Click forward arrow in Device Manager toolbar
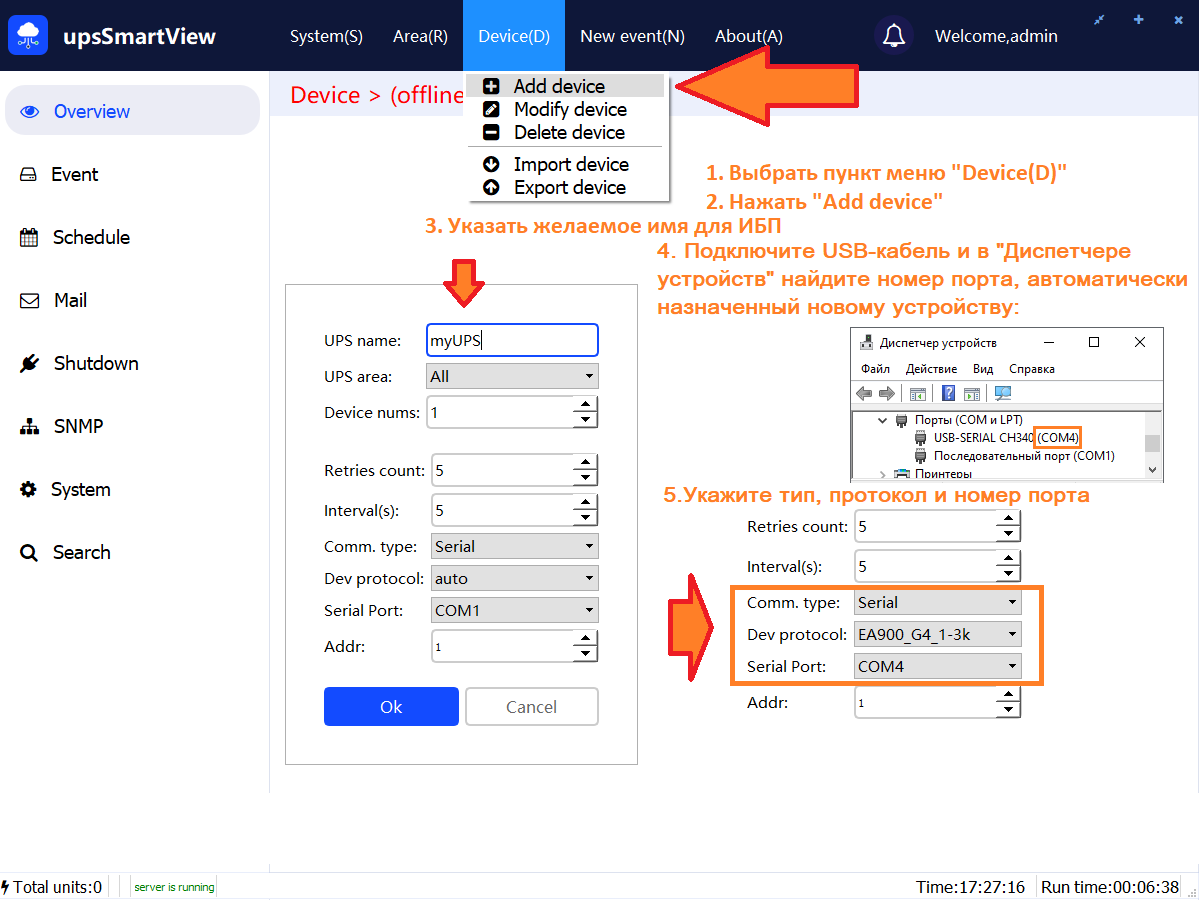The width and height of the screenshot is (1199, 900). pos(886,393)
